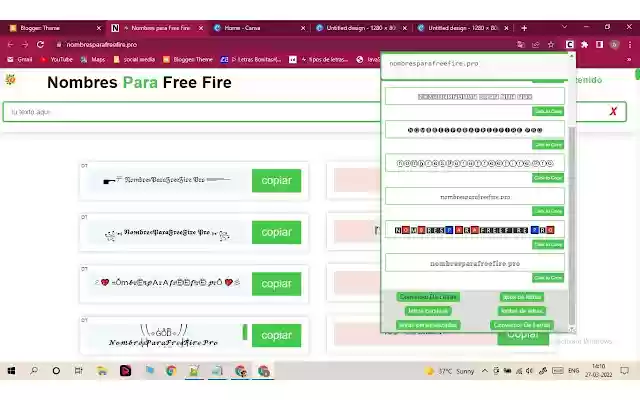Show more bookmarks with double chevron
Viewport: 640px width, 400px height.
629,60
